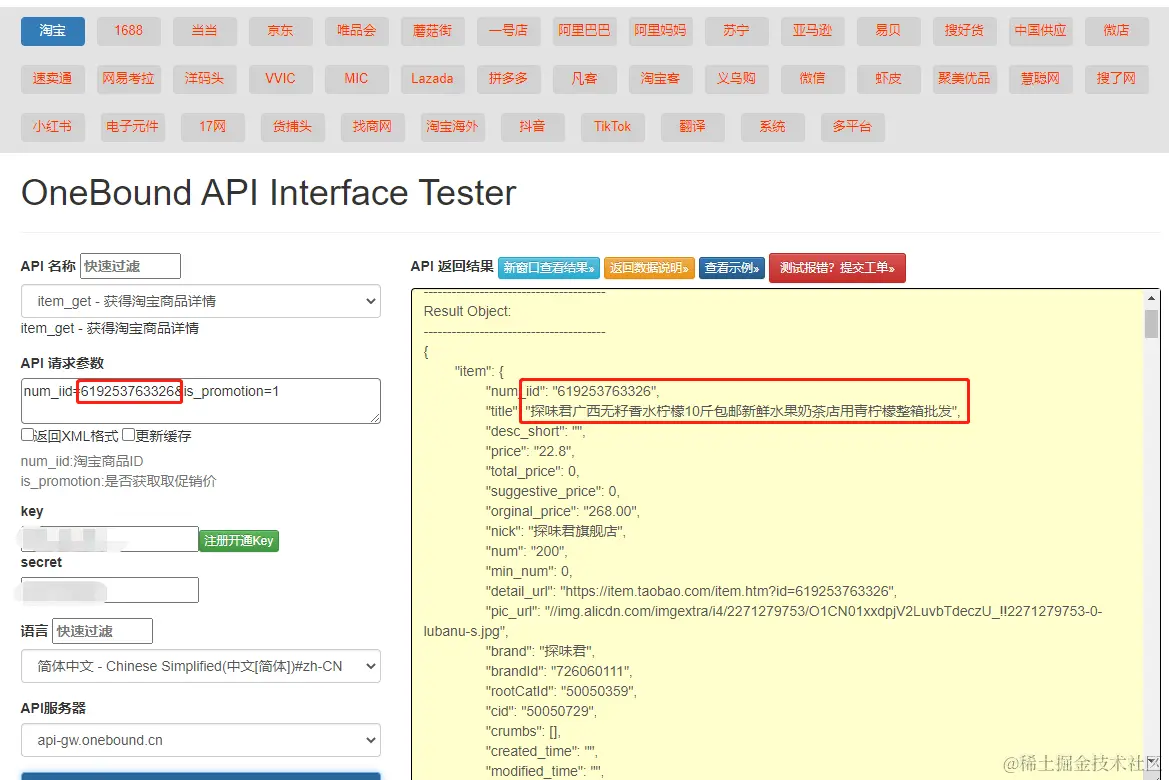The width and height of the screenshot is (1169, 780).
Task: Open the 微店 platform tab
Action: [x=1116, y=31]
